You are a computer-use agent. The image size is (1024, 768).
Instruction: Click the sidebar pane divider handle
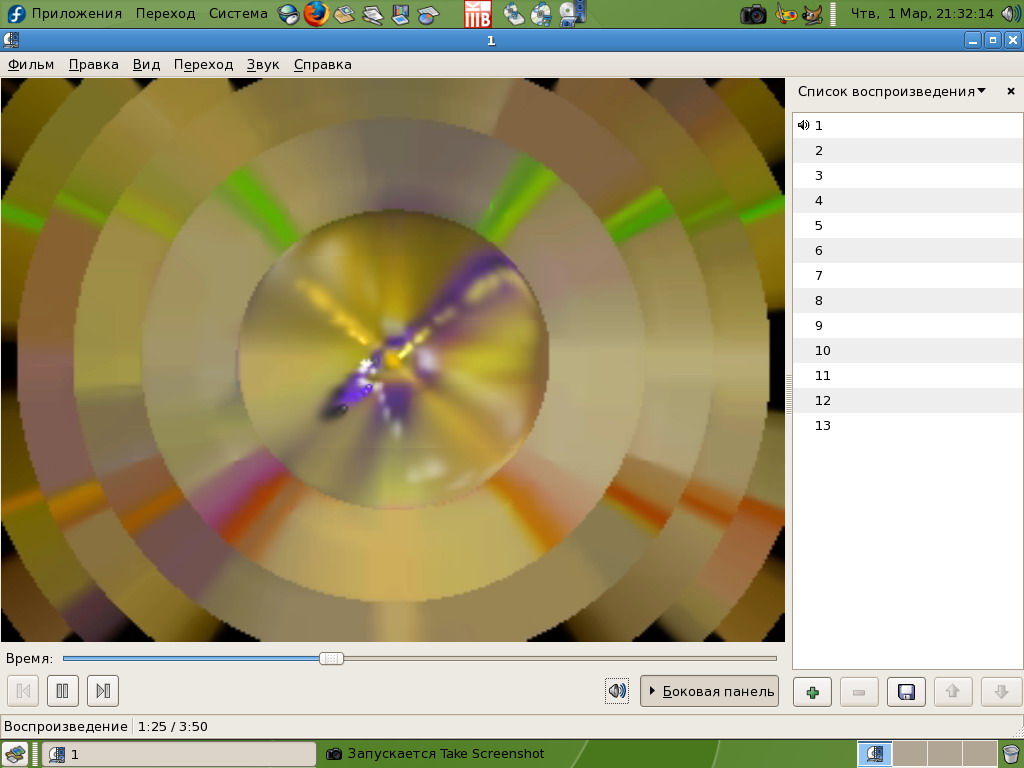(789, 394)
